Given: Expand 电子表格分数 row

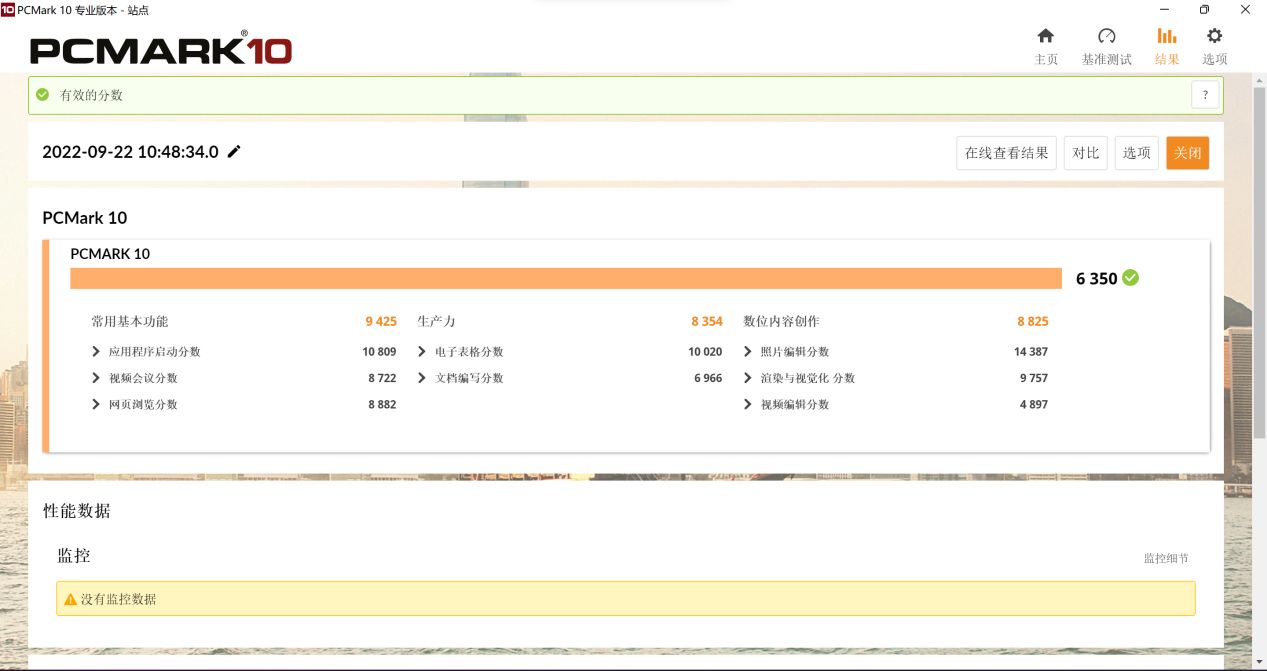Looking at the screenshot, I should point(422,352).
